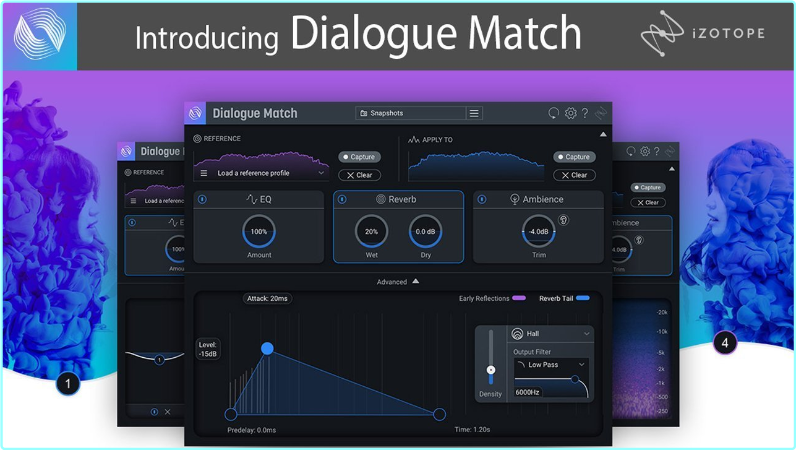Viewport: 796px width, 450px height.
Task: Clear the Apply To profile
Action: tap(574, 175)
